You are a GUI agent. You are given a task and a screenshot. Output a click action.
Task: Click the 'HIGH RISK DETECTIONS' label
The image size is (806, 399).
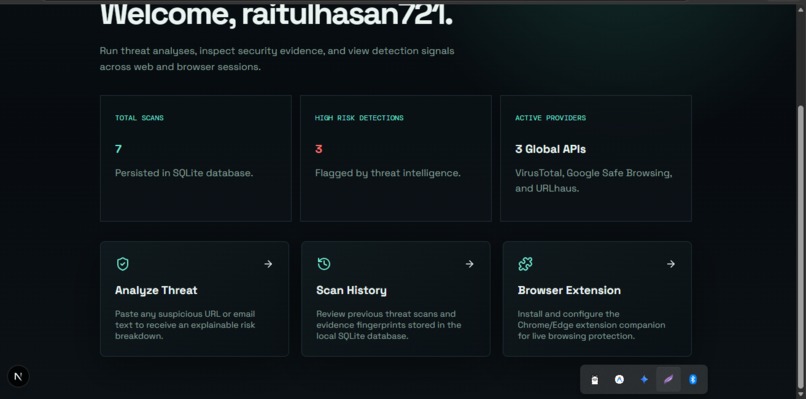[x=359, y=118]
